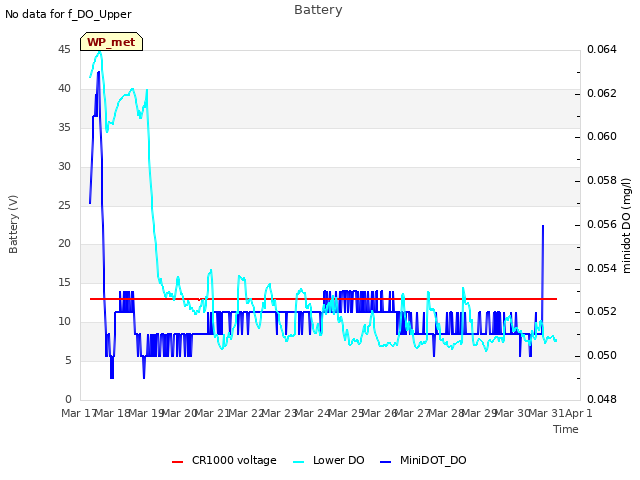Click the Battery (V) axis label
Screen dimensions: 640x480
point(13,224)
